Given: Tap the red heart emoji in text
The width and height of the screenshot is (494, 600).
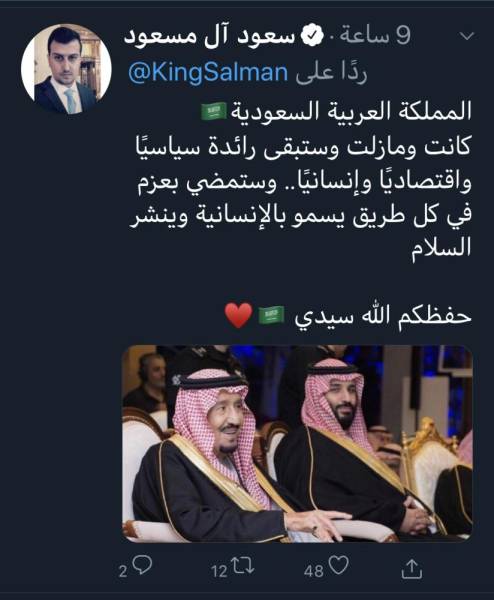Looking at the screenshot, I should click(238, 315).
